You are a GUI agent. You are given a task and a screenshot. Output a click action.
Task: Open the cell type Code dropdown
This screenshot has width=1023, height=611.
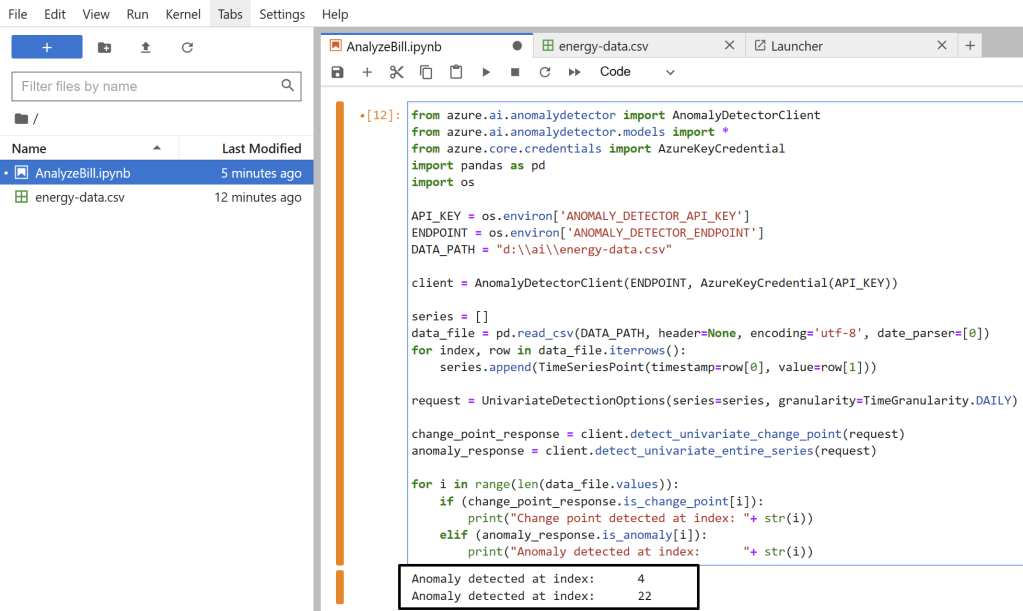637,72
